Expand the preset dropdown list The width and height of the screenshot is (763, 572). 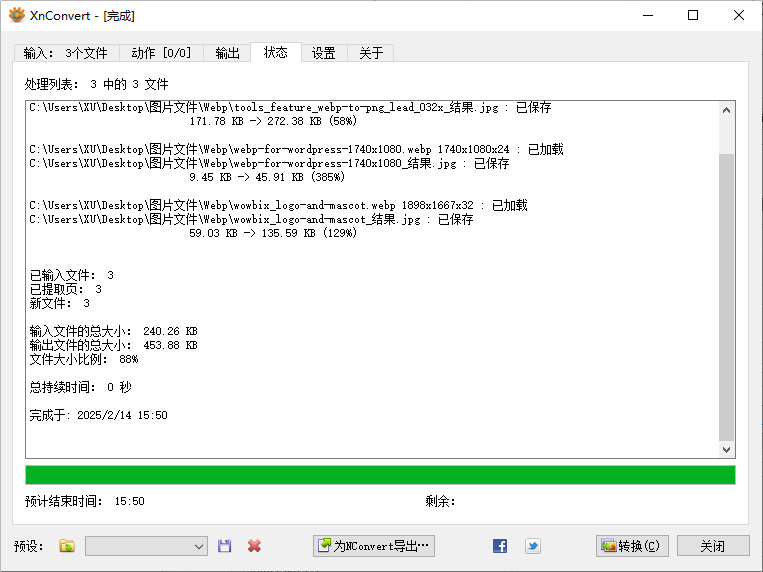pyautogui.click(x=198, y=546)
